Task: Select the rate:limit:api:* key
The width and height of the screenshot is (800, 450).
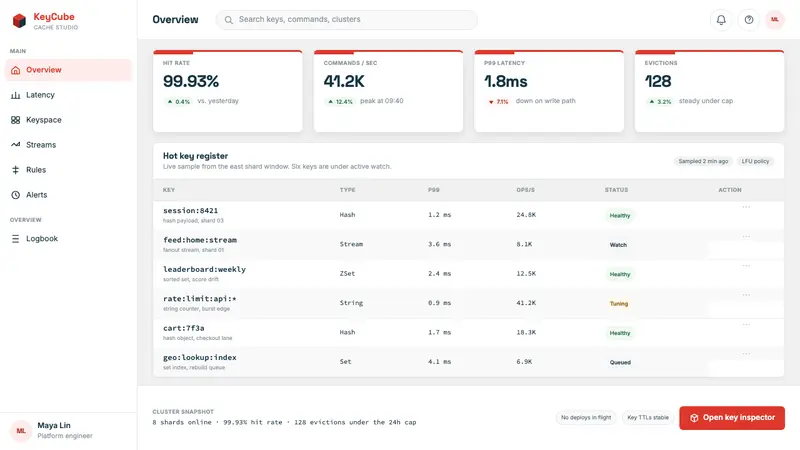Action: (x=199, y=298)
